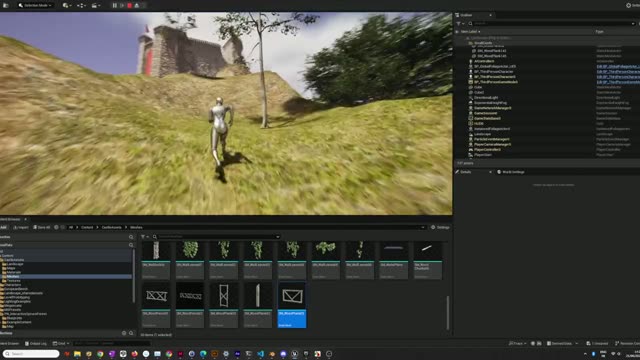Image resolution: width=640 pixels, height=360 pixels.
Task: Open Derived Data status menu
Action: (562, 344)
